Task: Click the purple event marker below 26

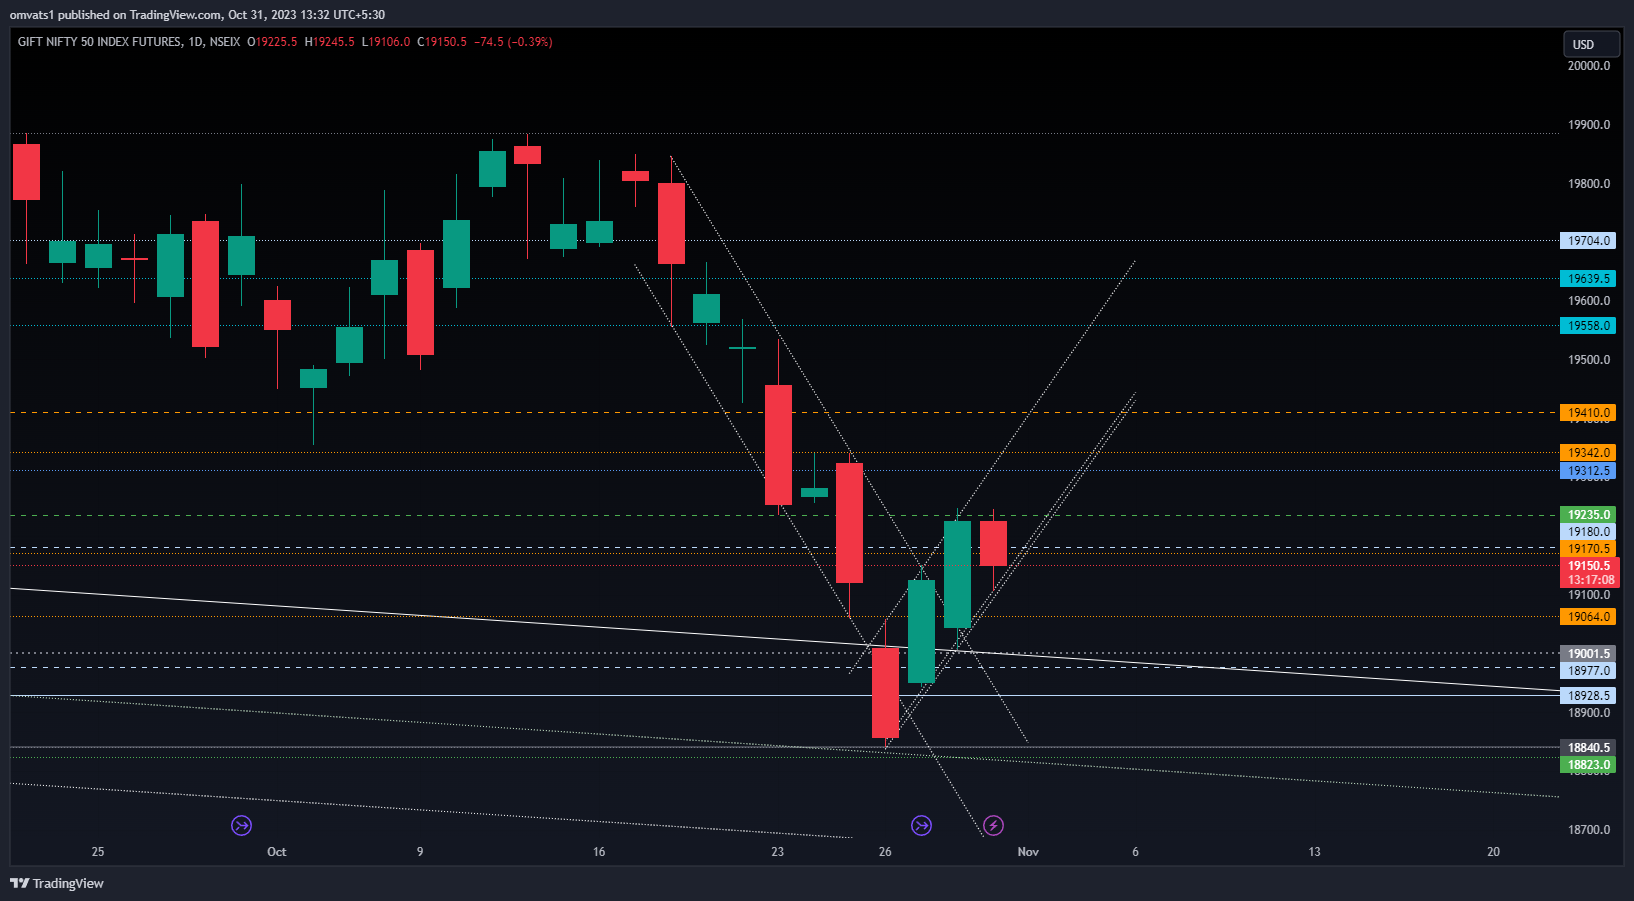Action: (921, 825)
